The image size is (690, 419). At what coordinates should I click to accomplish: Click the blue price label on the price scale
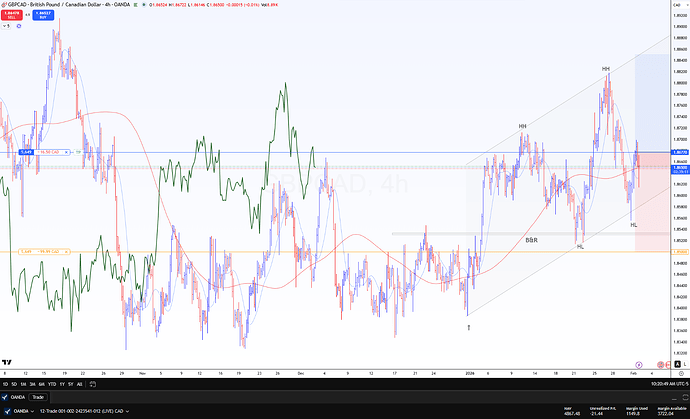point(680,152)
